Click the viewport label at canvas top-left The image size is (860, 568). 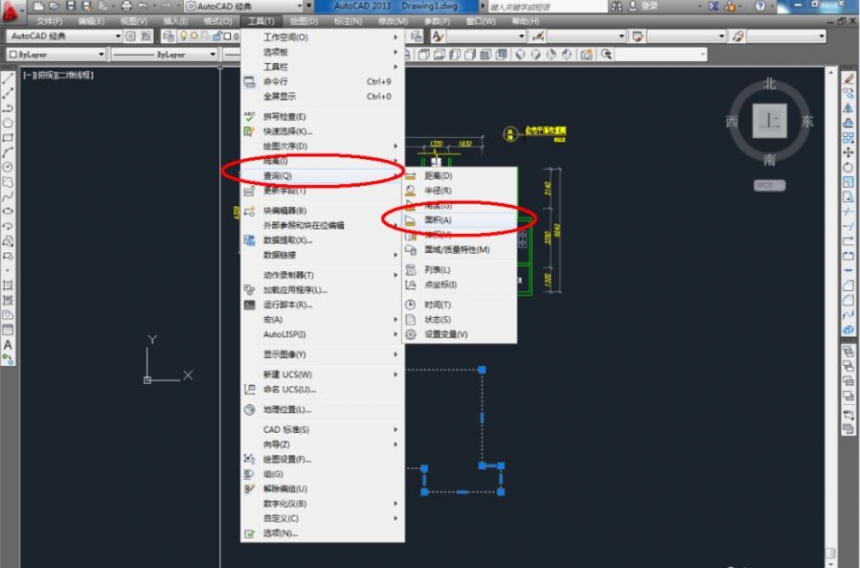point(58,75)
